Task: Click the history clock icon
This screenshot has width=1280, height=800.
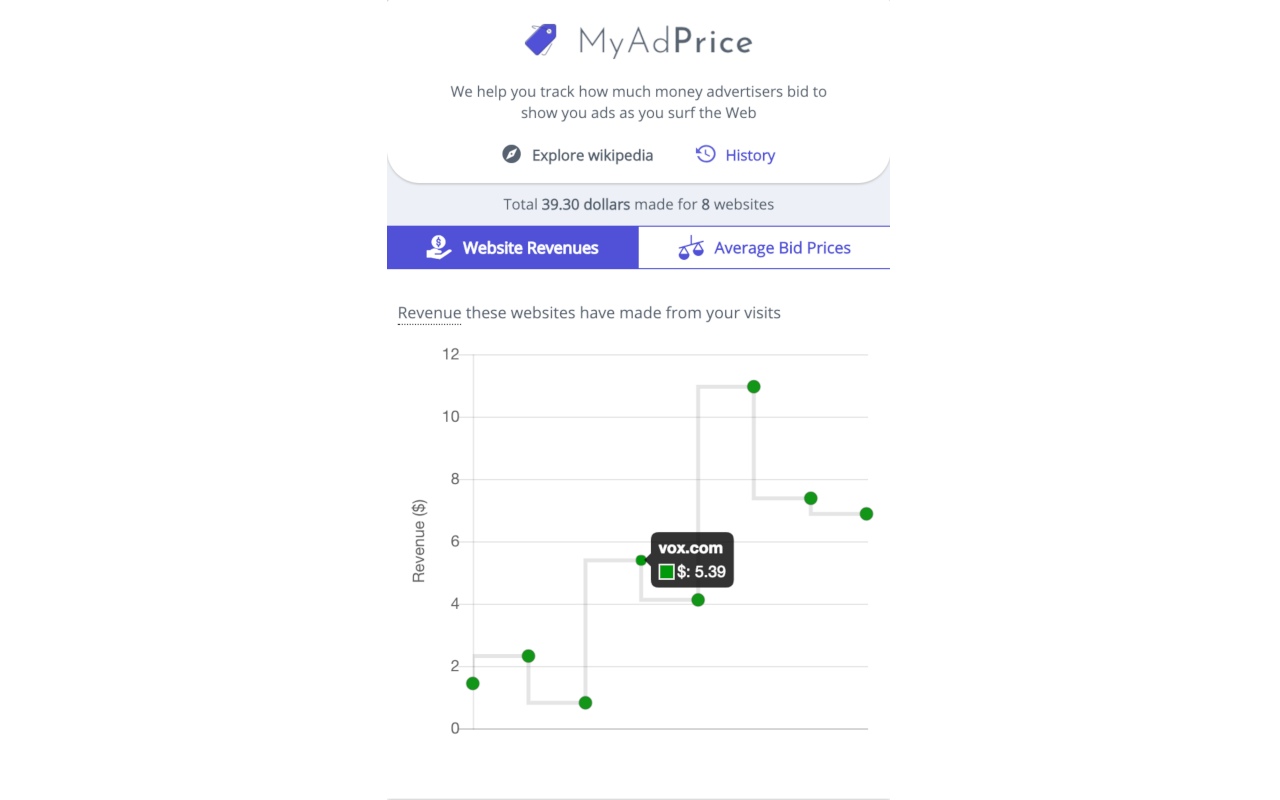Action: 706,154
